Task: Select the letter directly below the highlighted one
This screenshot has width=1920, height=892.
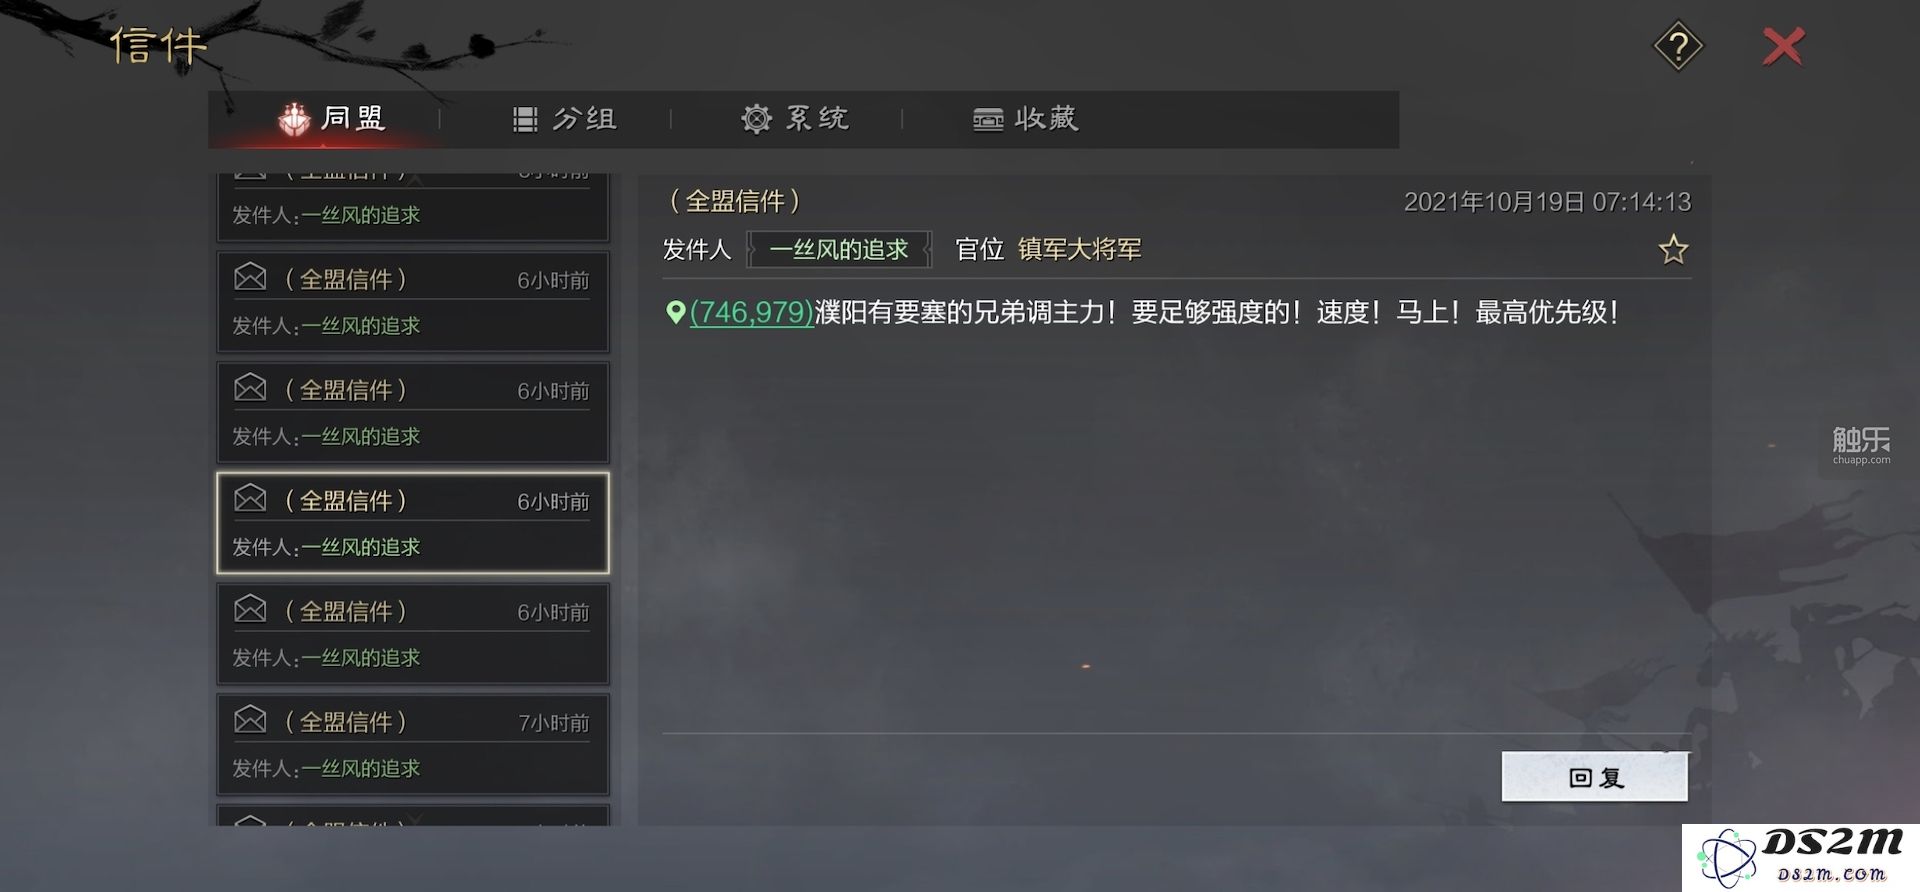Action: pos(413,634)
